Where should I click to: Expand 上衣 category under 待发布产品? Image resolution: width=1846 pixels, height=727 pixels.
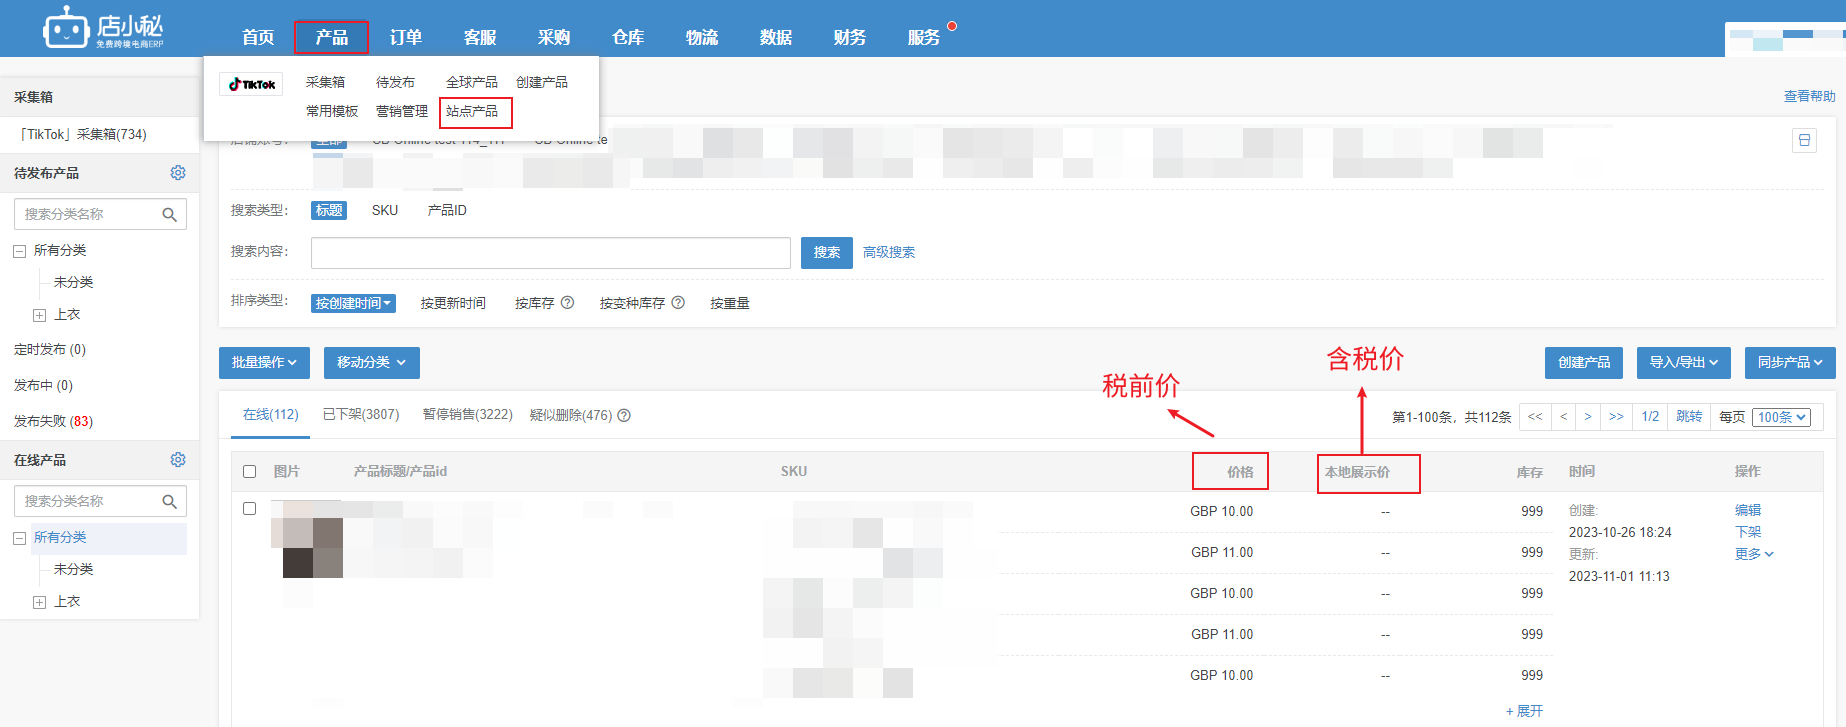pos(40,315)
